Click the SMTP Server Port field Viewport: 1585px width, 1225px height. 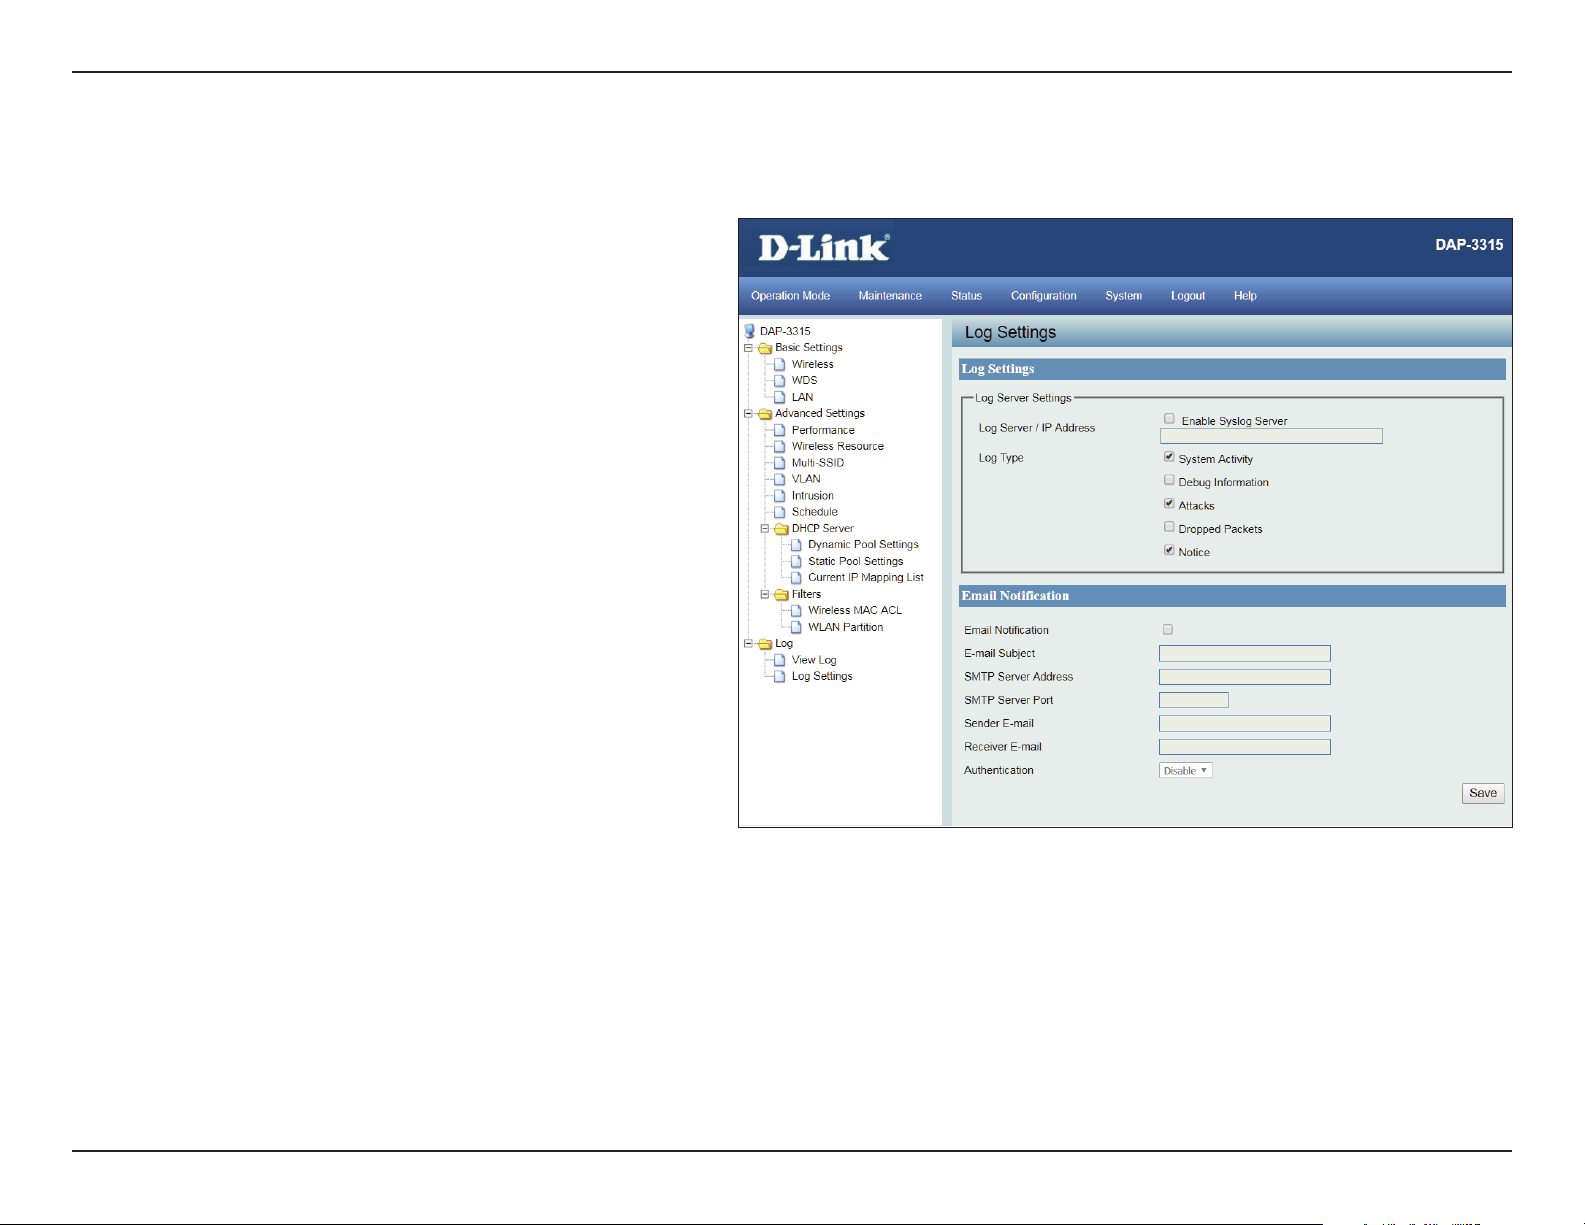tap(1194, 700)
